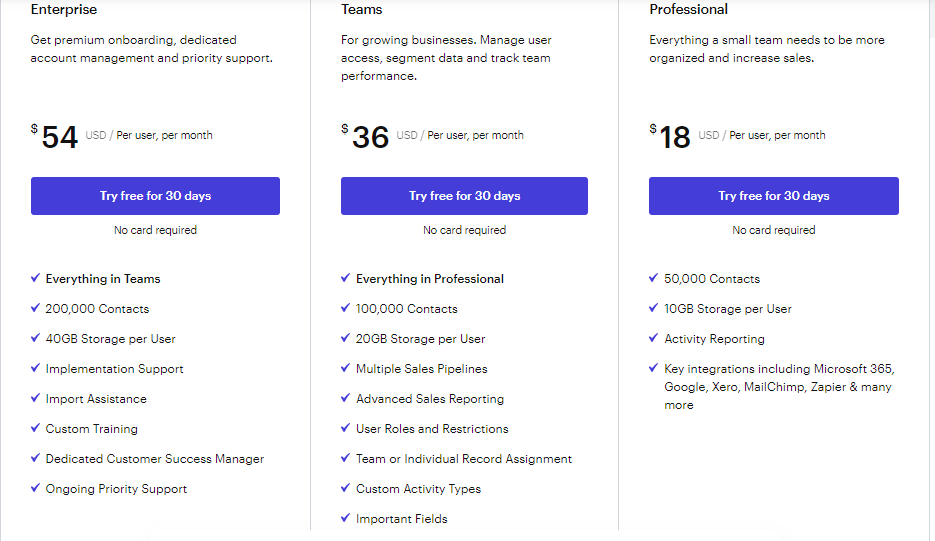Click checkmark beside Activity Reporting

(654, 338)
